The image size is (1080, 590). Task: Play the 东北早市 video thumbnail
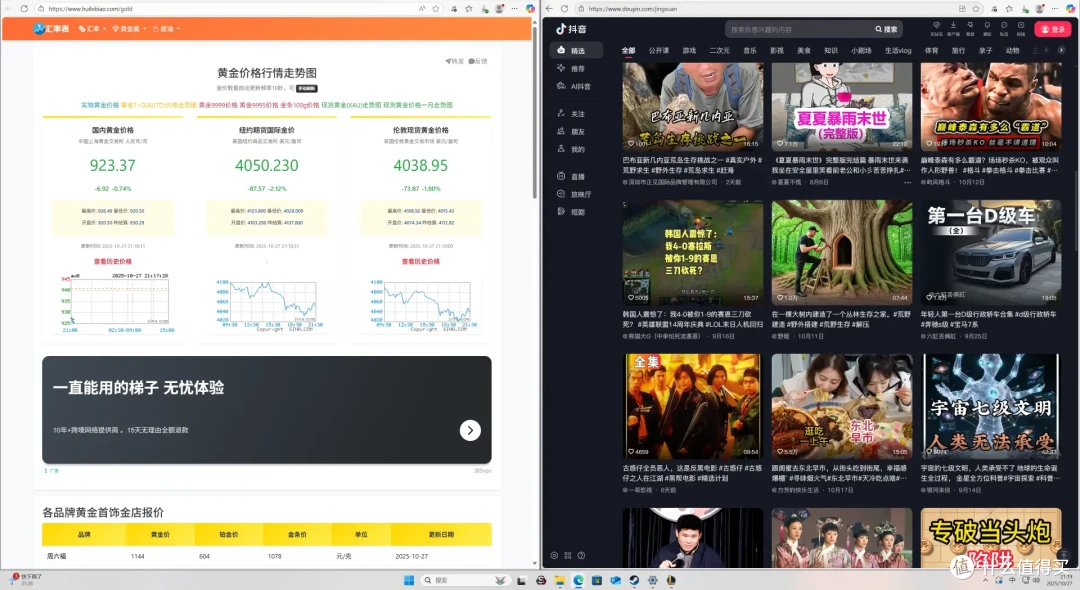tap(842, 406)
